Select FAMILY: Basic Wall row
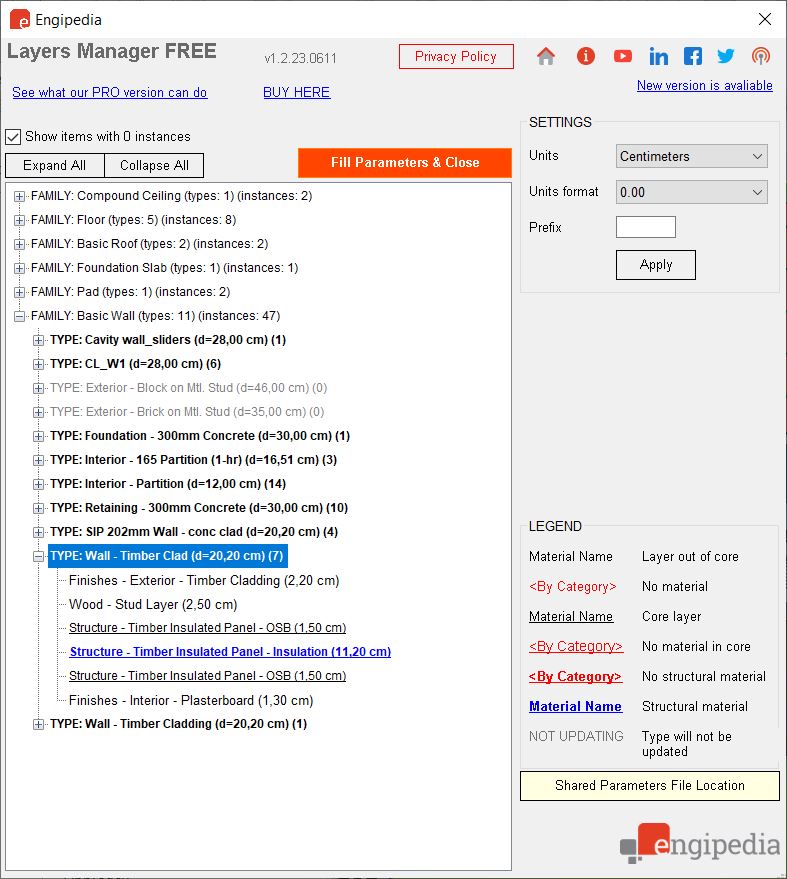Viewport: 787px width, 879px height. point(155,316)
